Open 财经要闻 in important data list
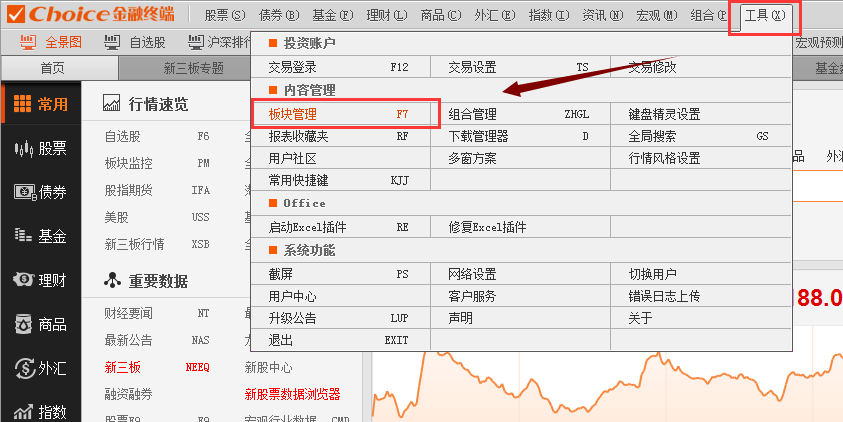This screenshot has height=422, width=843. point(128,313)
